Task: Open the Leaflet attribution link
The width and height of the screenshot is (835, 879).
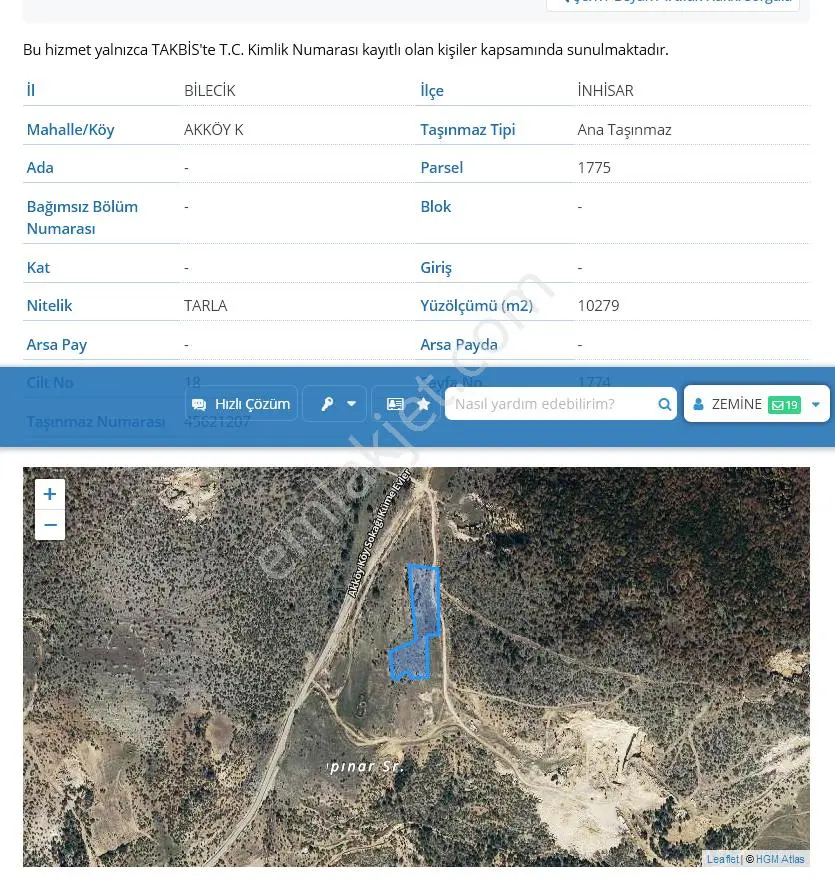Action: point(722,859)
